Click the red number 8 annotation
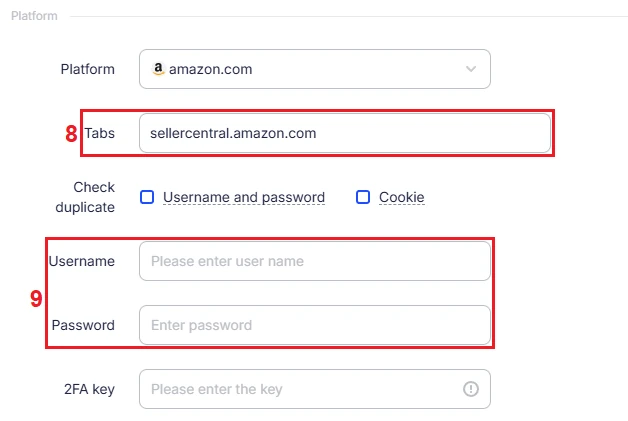 click(71, 133)
